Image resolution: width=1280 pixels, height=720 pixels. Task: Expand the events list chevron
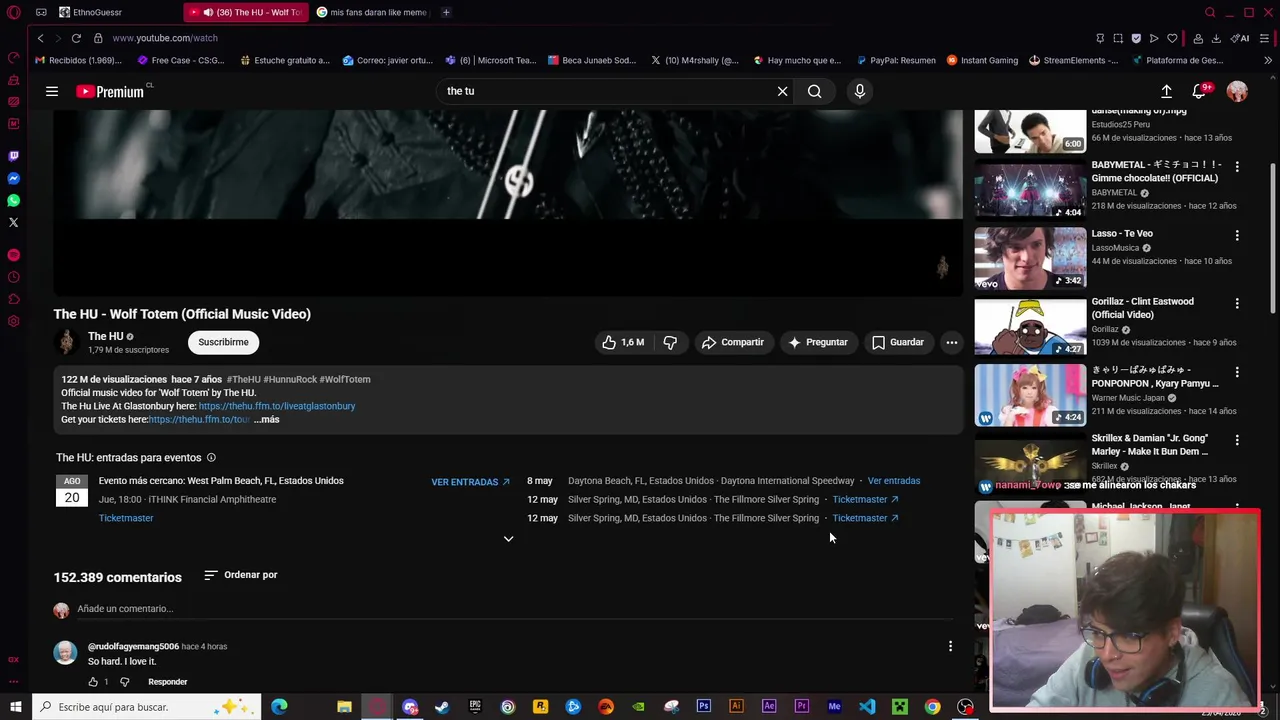(x=508, y=538)
